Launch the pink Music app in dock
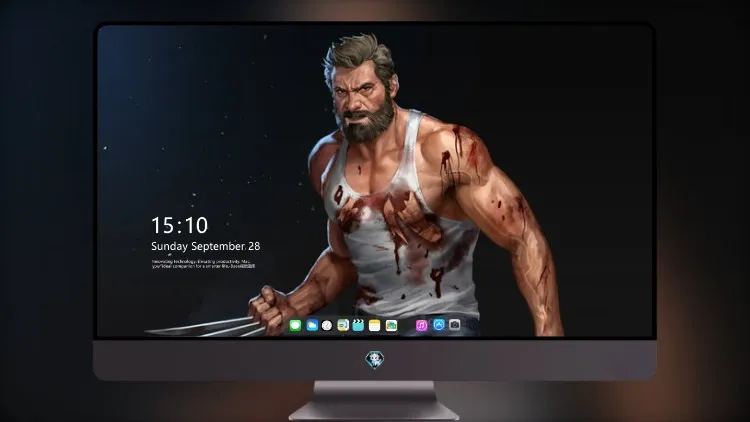 (421, 325)
